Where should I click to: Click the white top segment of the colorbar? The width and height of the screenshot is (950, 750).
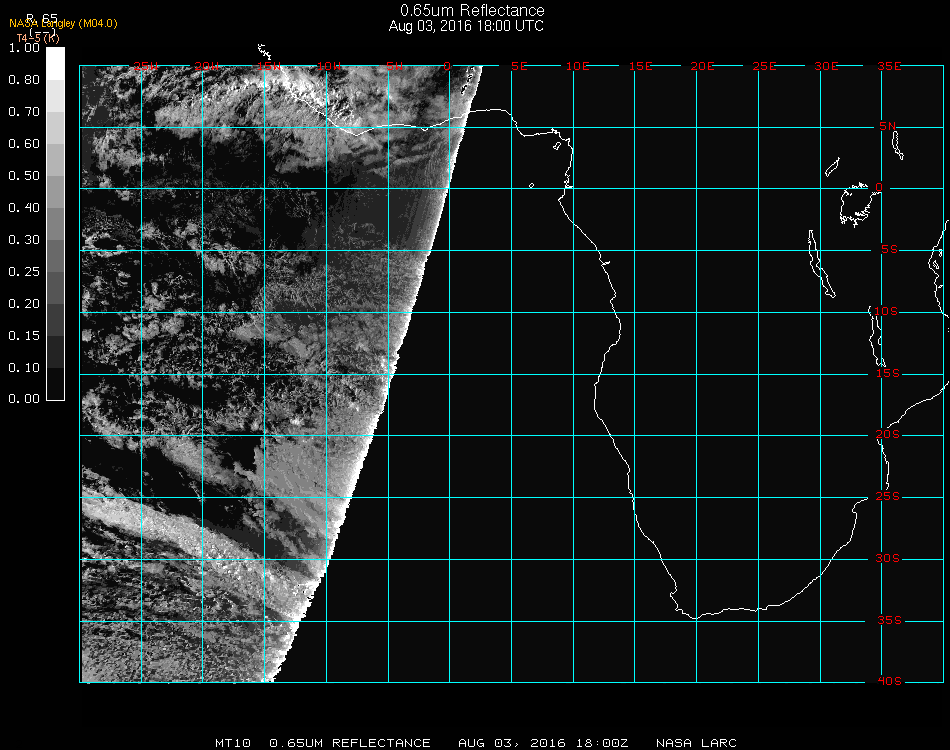[55, 64]
